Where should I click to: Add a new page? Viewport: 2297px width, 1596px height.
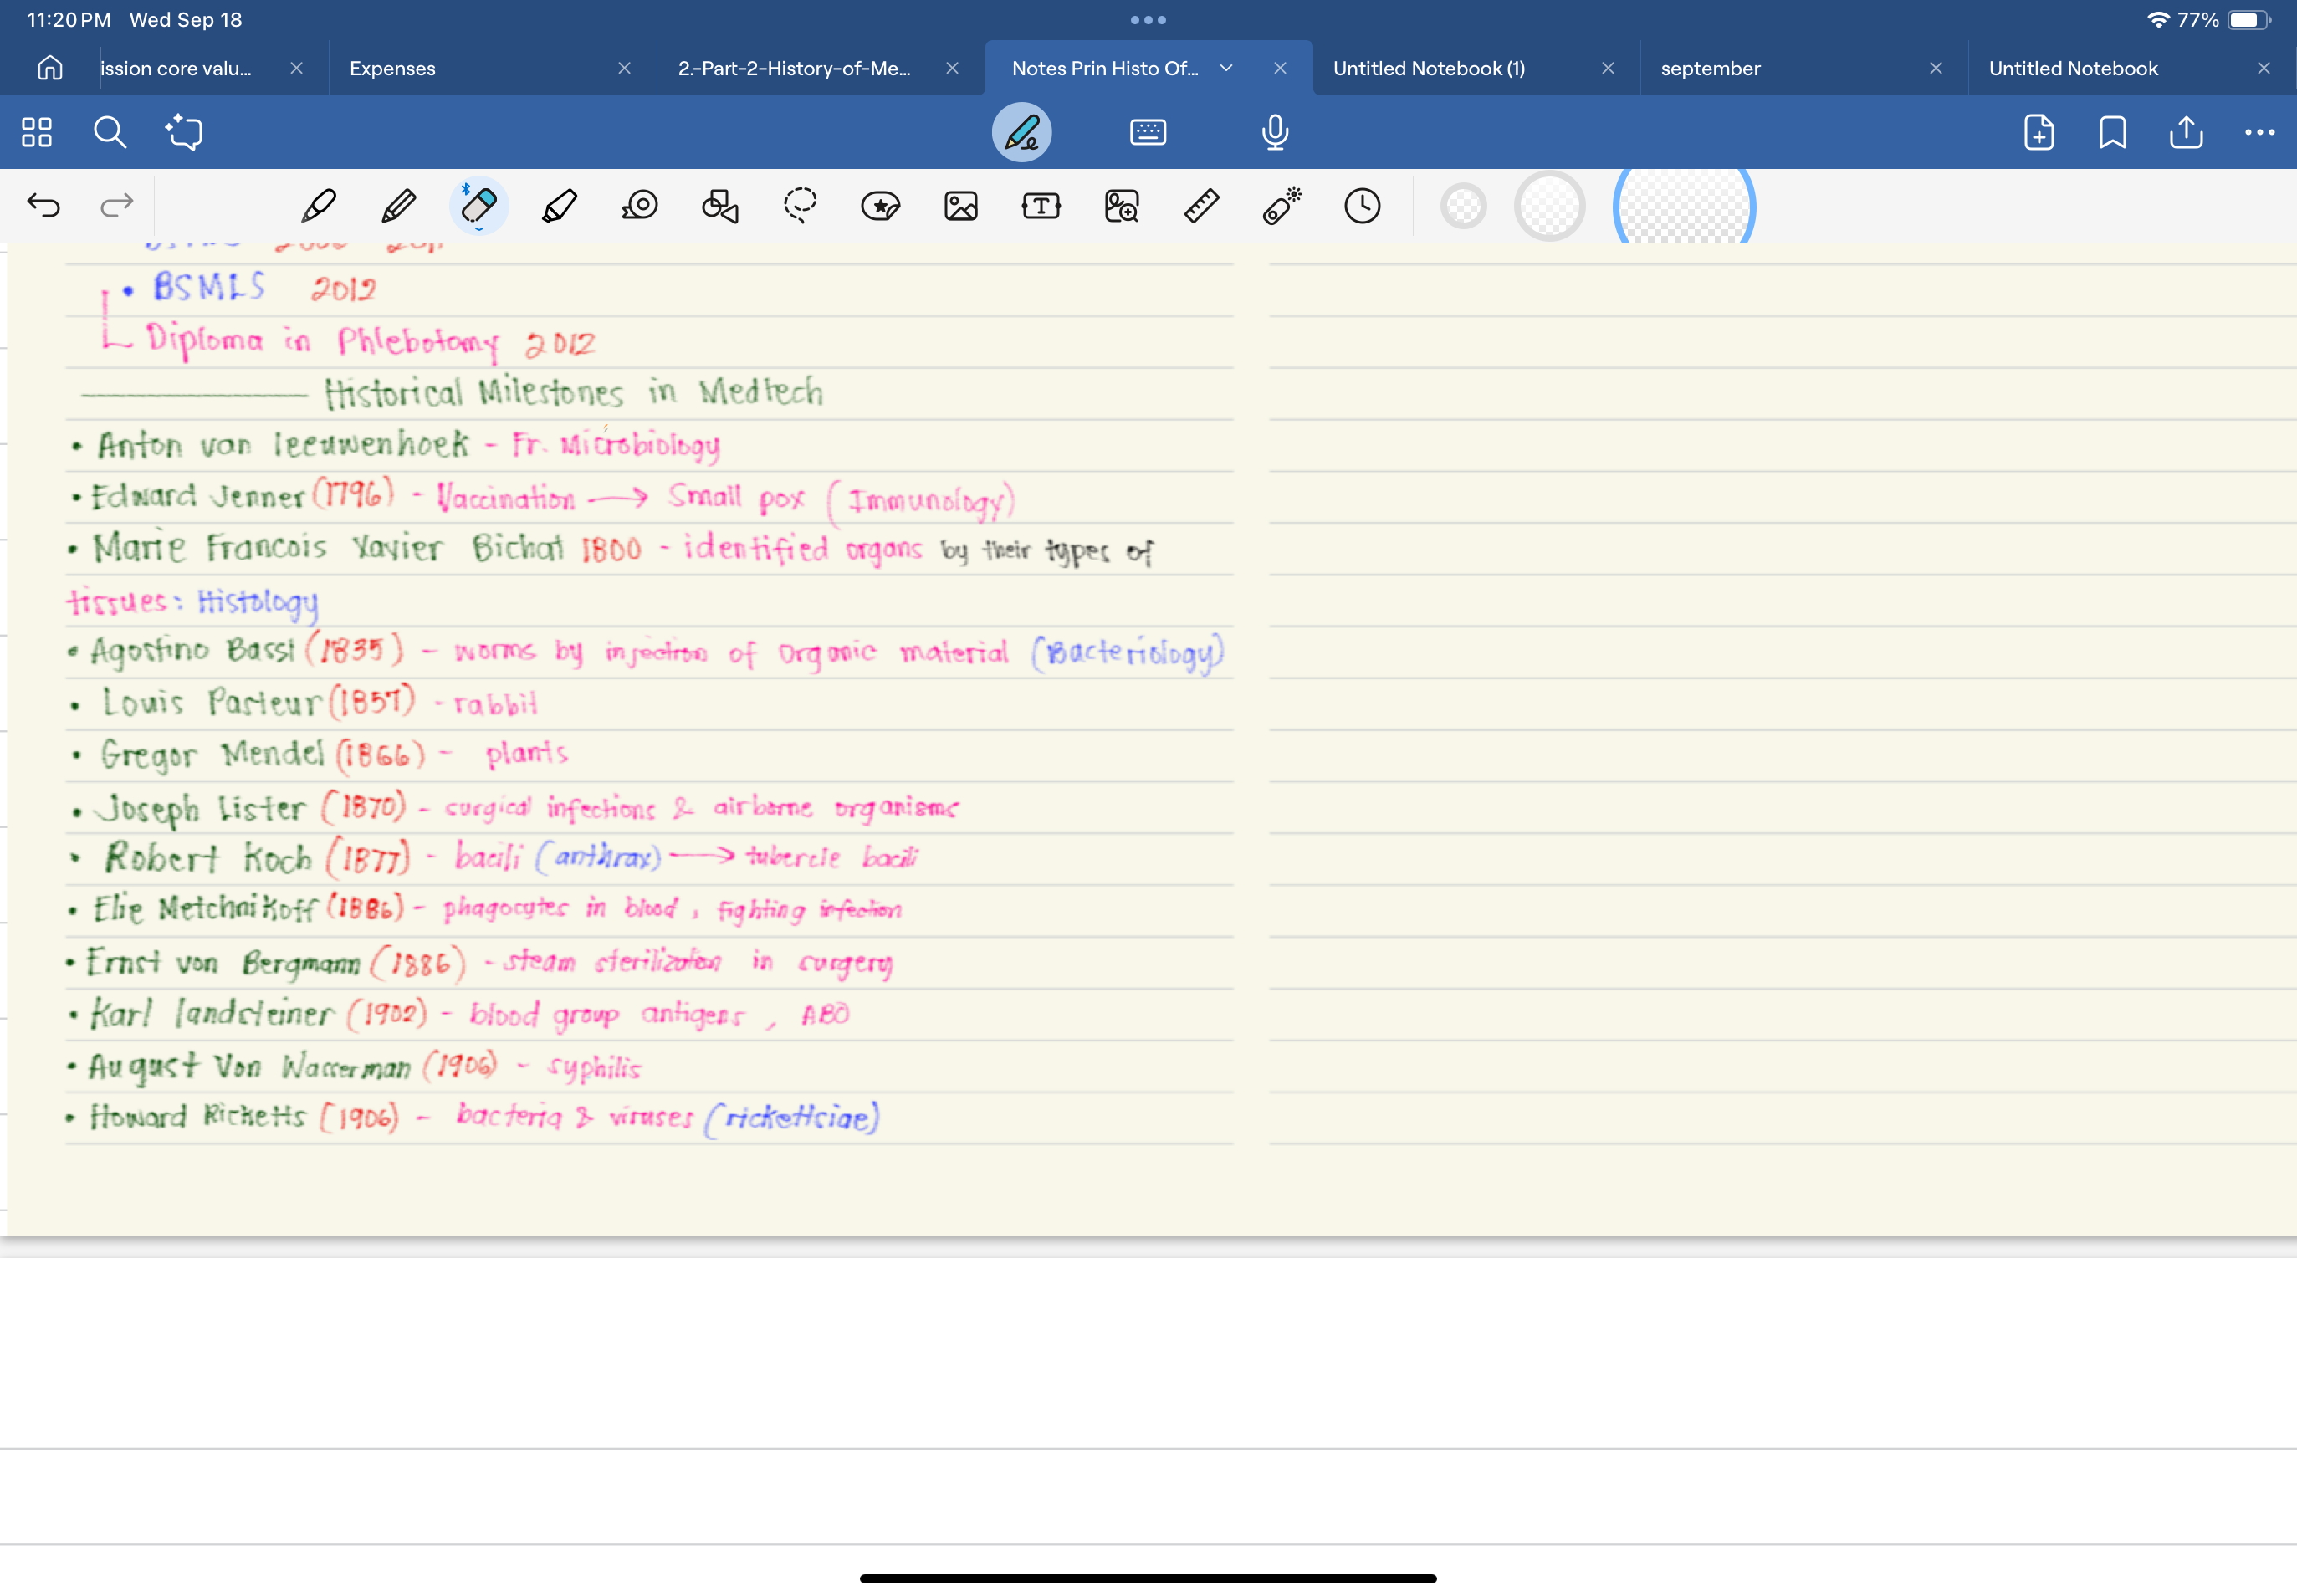point(2038,132)
